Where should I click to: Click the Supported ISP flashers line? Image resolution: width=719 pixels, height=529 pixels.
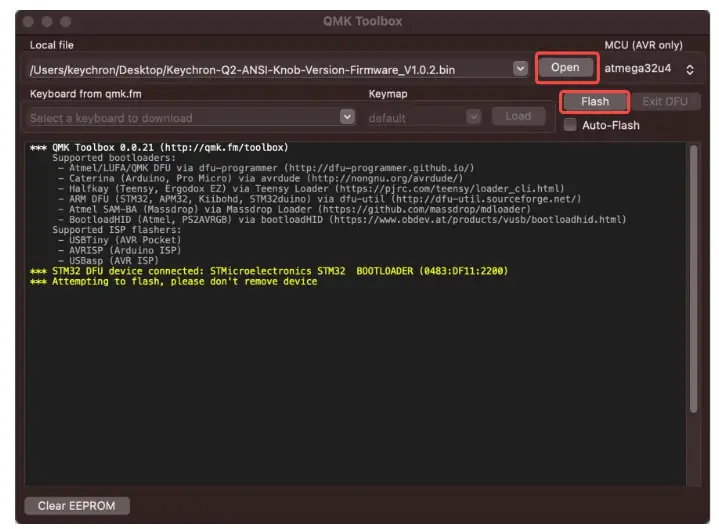[x=116, y=230]
